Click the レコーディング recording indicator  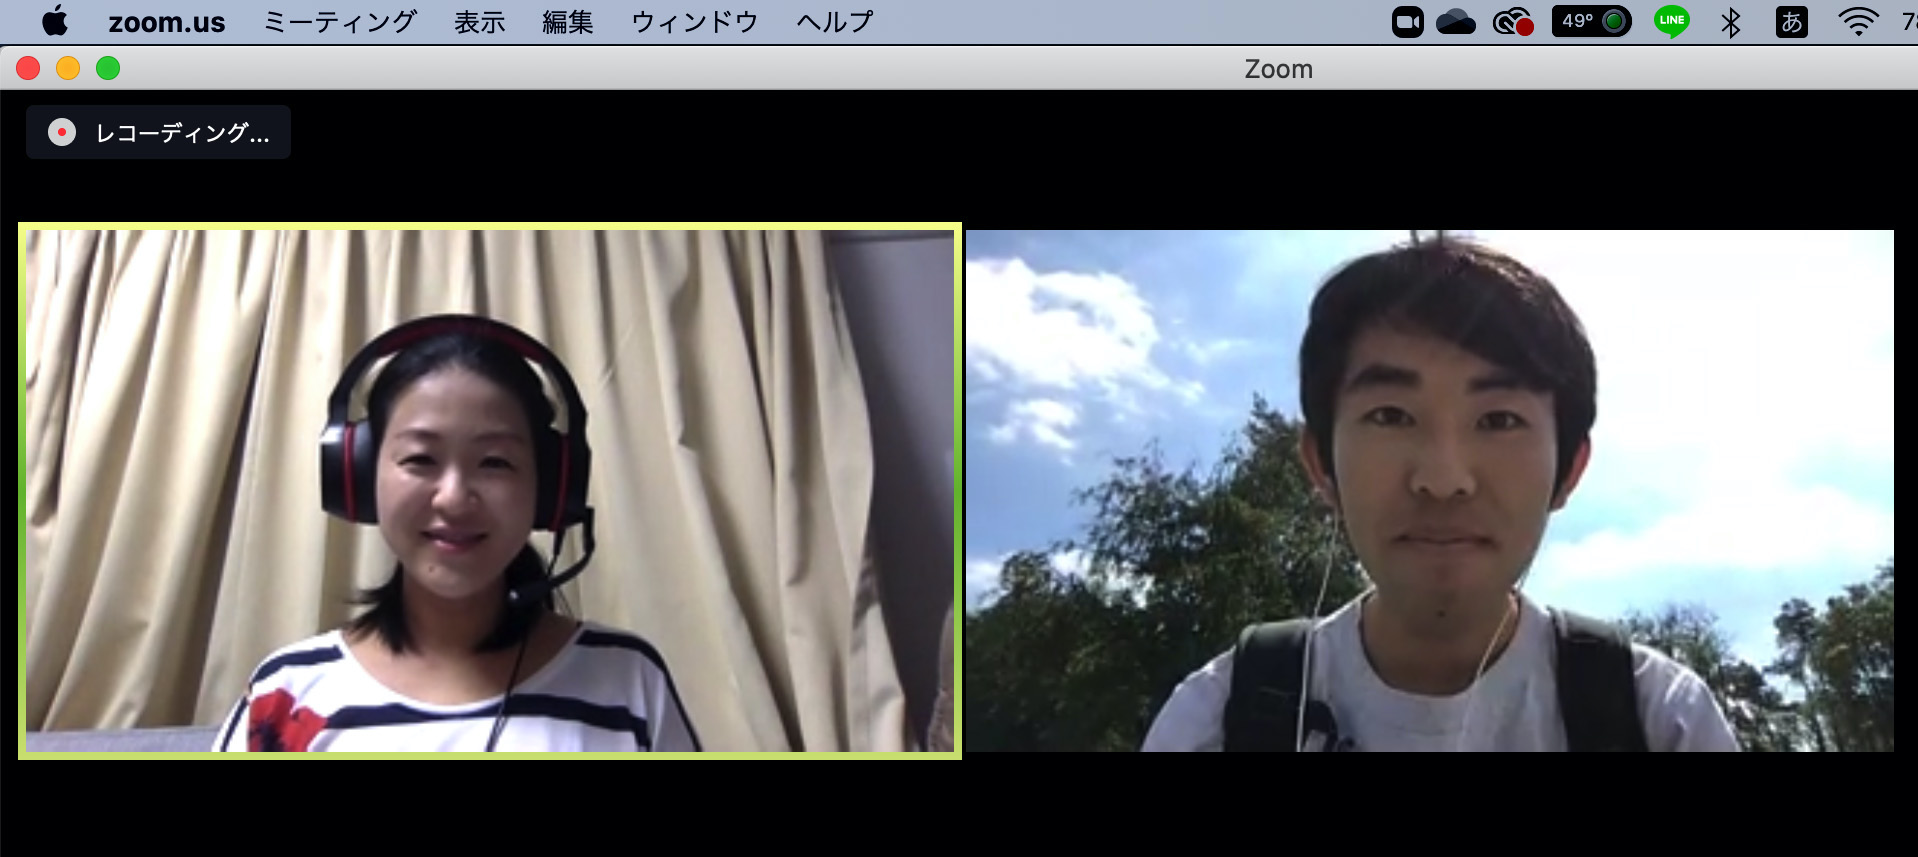[x=159, y=133]
